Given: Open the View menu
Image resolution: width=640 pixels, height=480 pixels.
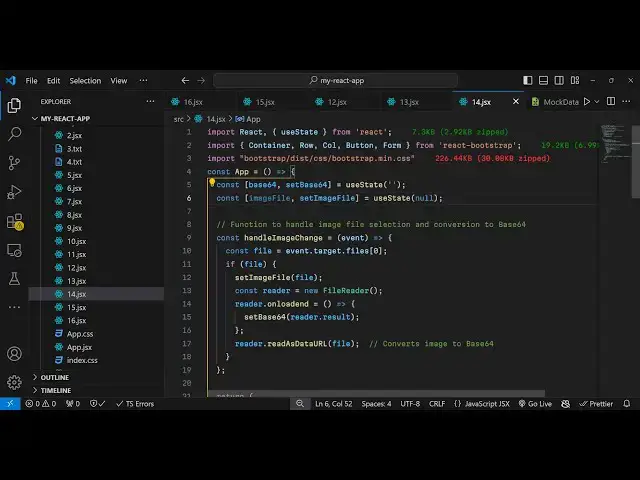Looking at the screenshot, I should coord(119,81).
